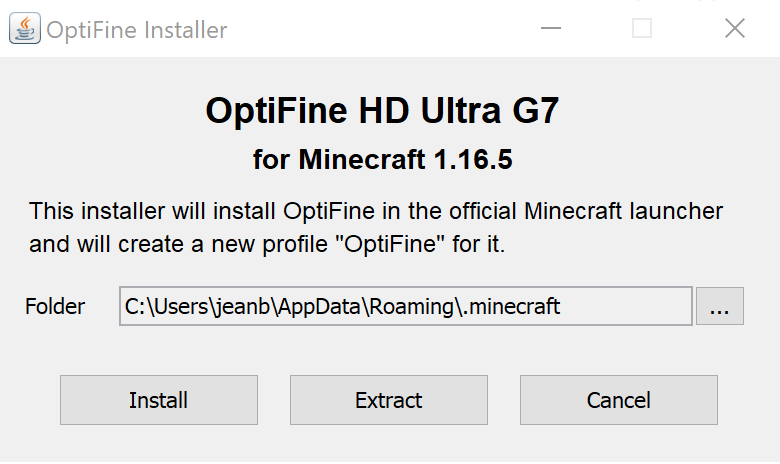Focus the Folder path text field
Image resolution: width=780 pixels, height=464 pixels.
(x=405, y=307)
